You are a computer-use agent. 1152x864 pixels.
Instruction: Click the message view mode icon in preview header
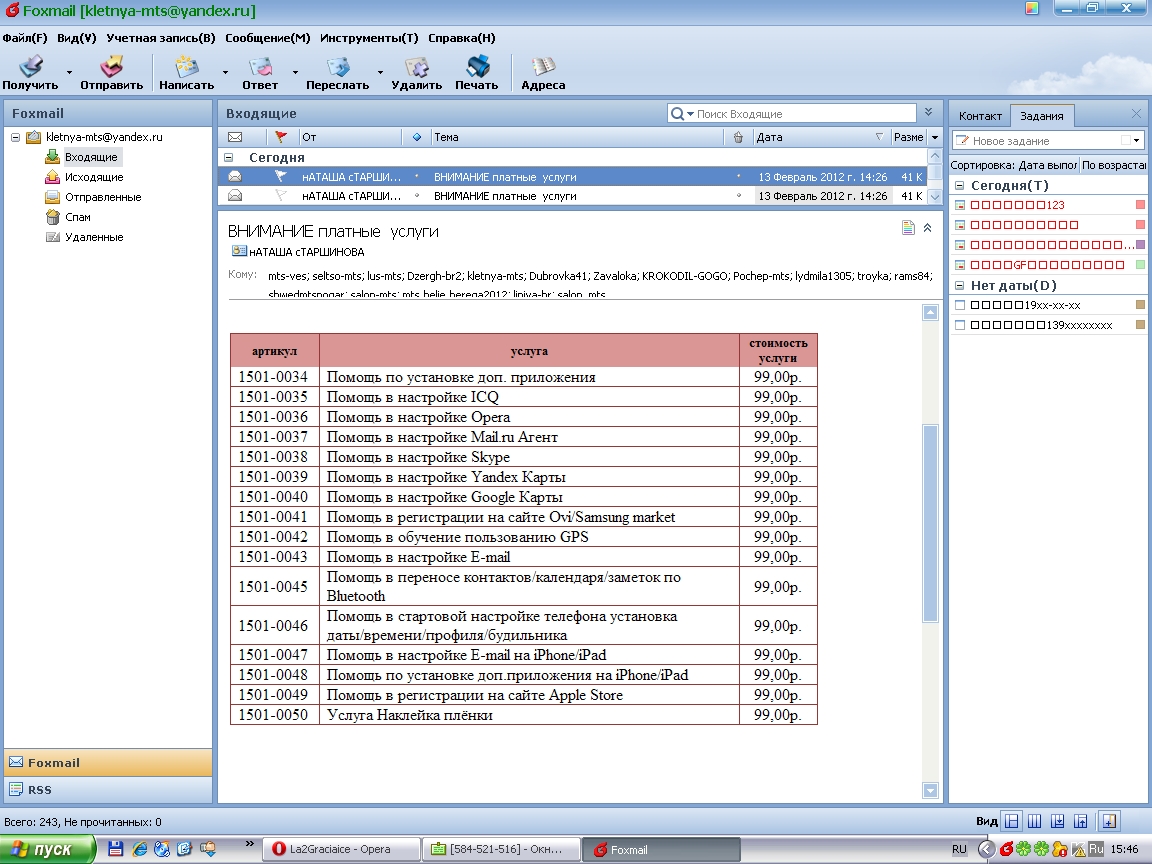(x=908, y=228)
